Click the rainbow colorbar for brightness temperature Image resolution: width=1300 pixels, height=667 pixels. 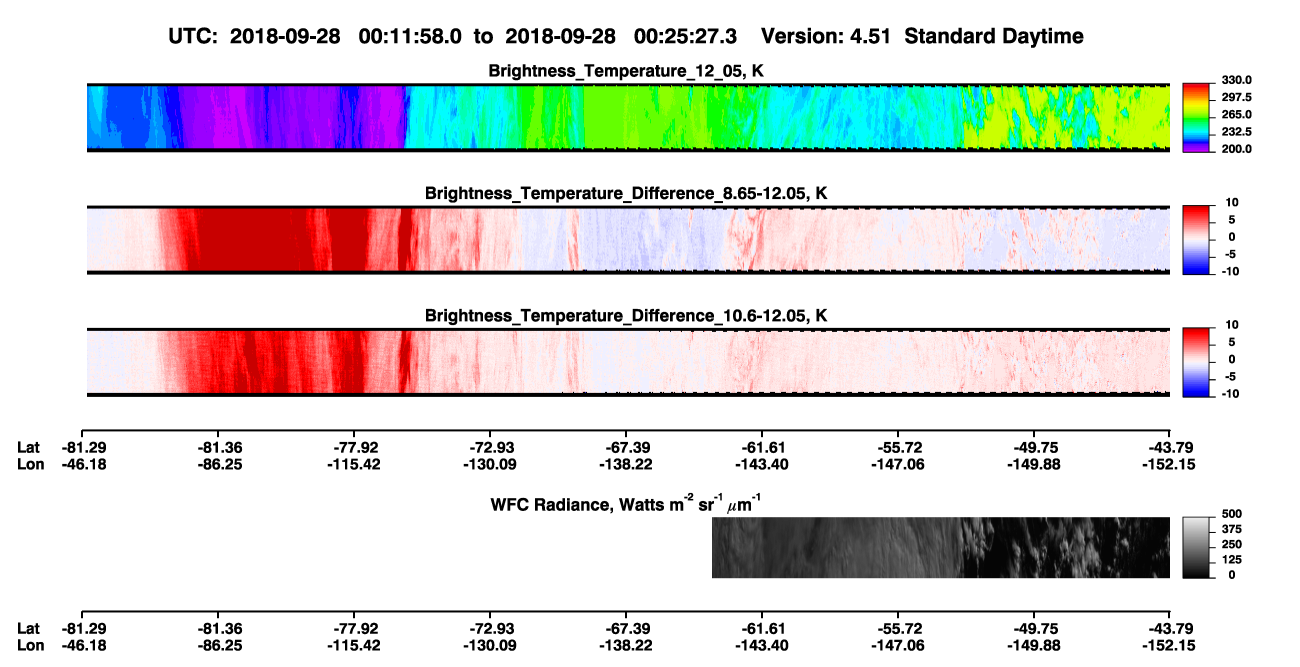pos(1197,117)
